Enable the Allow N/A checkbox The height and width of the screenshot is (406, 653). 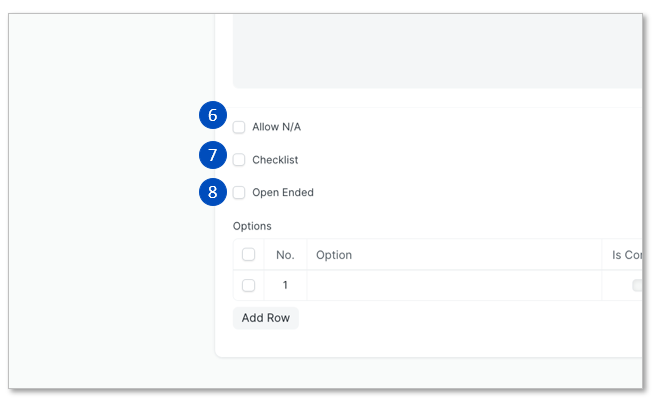click(239, 128)
